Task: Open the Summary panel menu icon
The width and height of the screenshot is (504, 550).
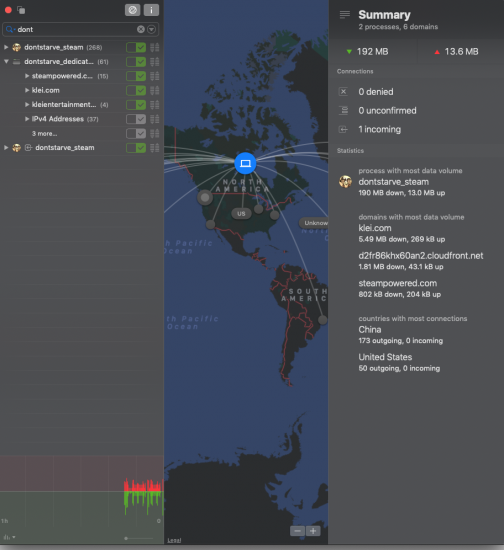Action: [x=345, y=14]
